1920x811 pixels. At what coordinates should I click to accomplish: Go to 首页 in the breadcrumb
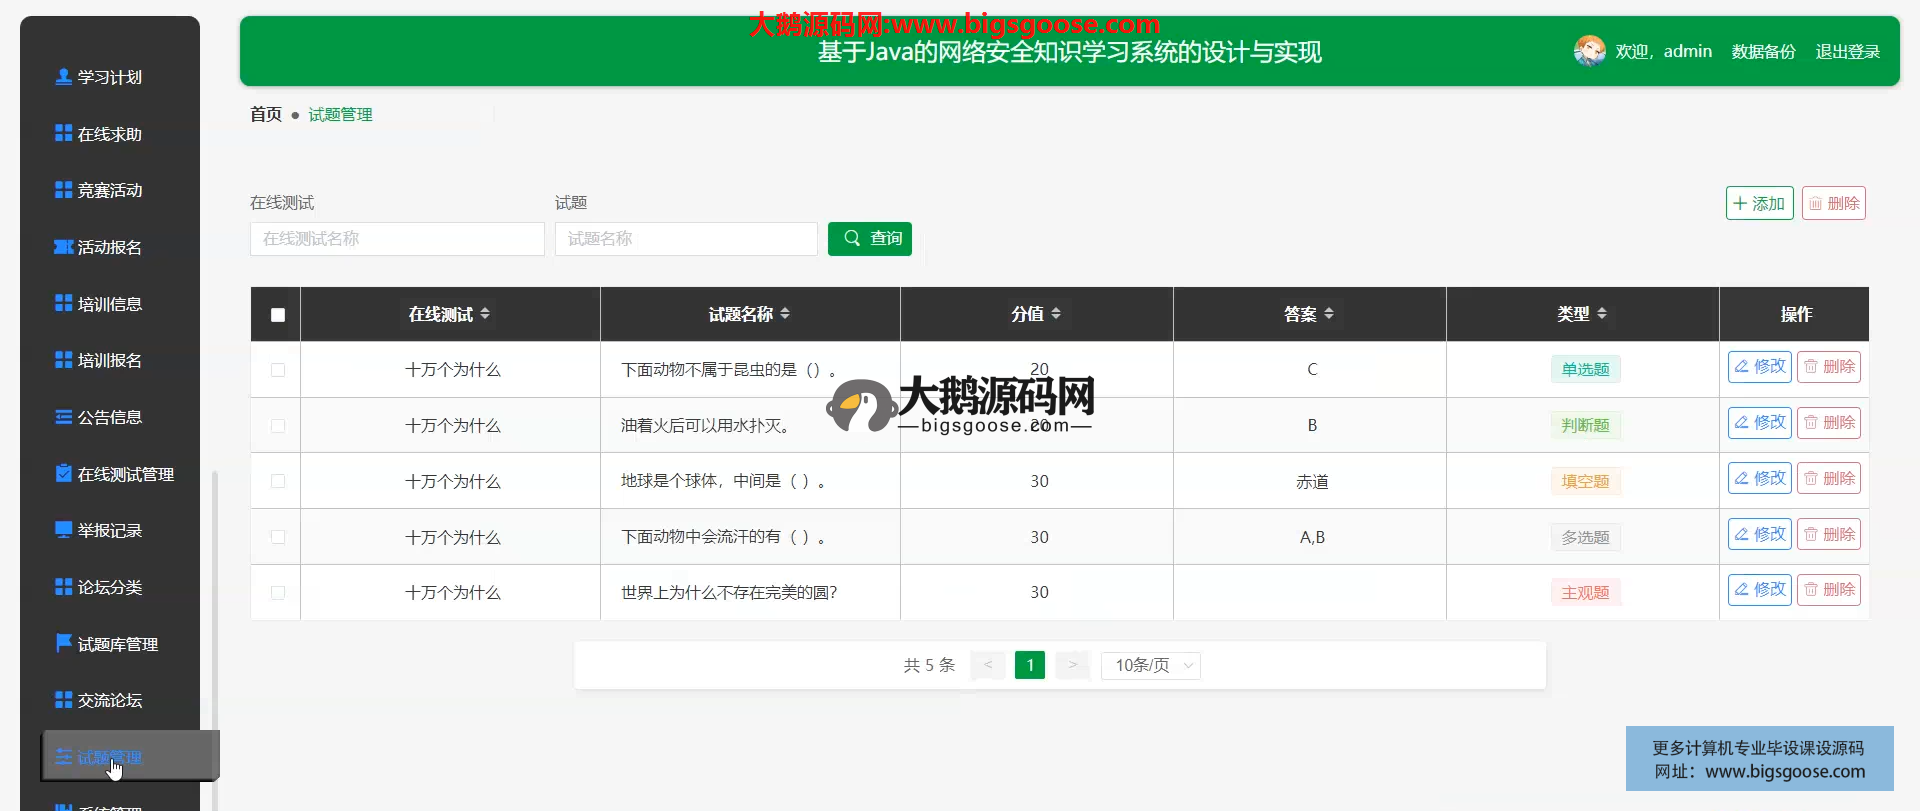point(266,115)
